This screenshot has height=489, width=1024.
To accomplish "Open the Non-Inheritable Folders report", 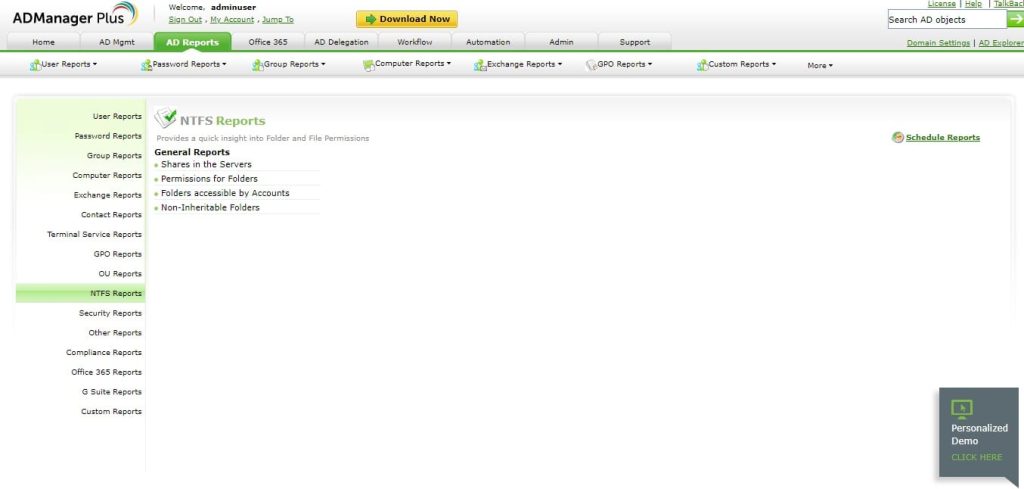I will 210,207.
